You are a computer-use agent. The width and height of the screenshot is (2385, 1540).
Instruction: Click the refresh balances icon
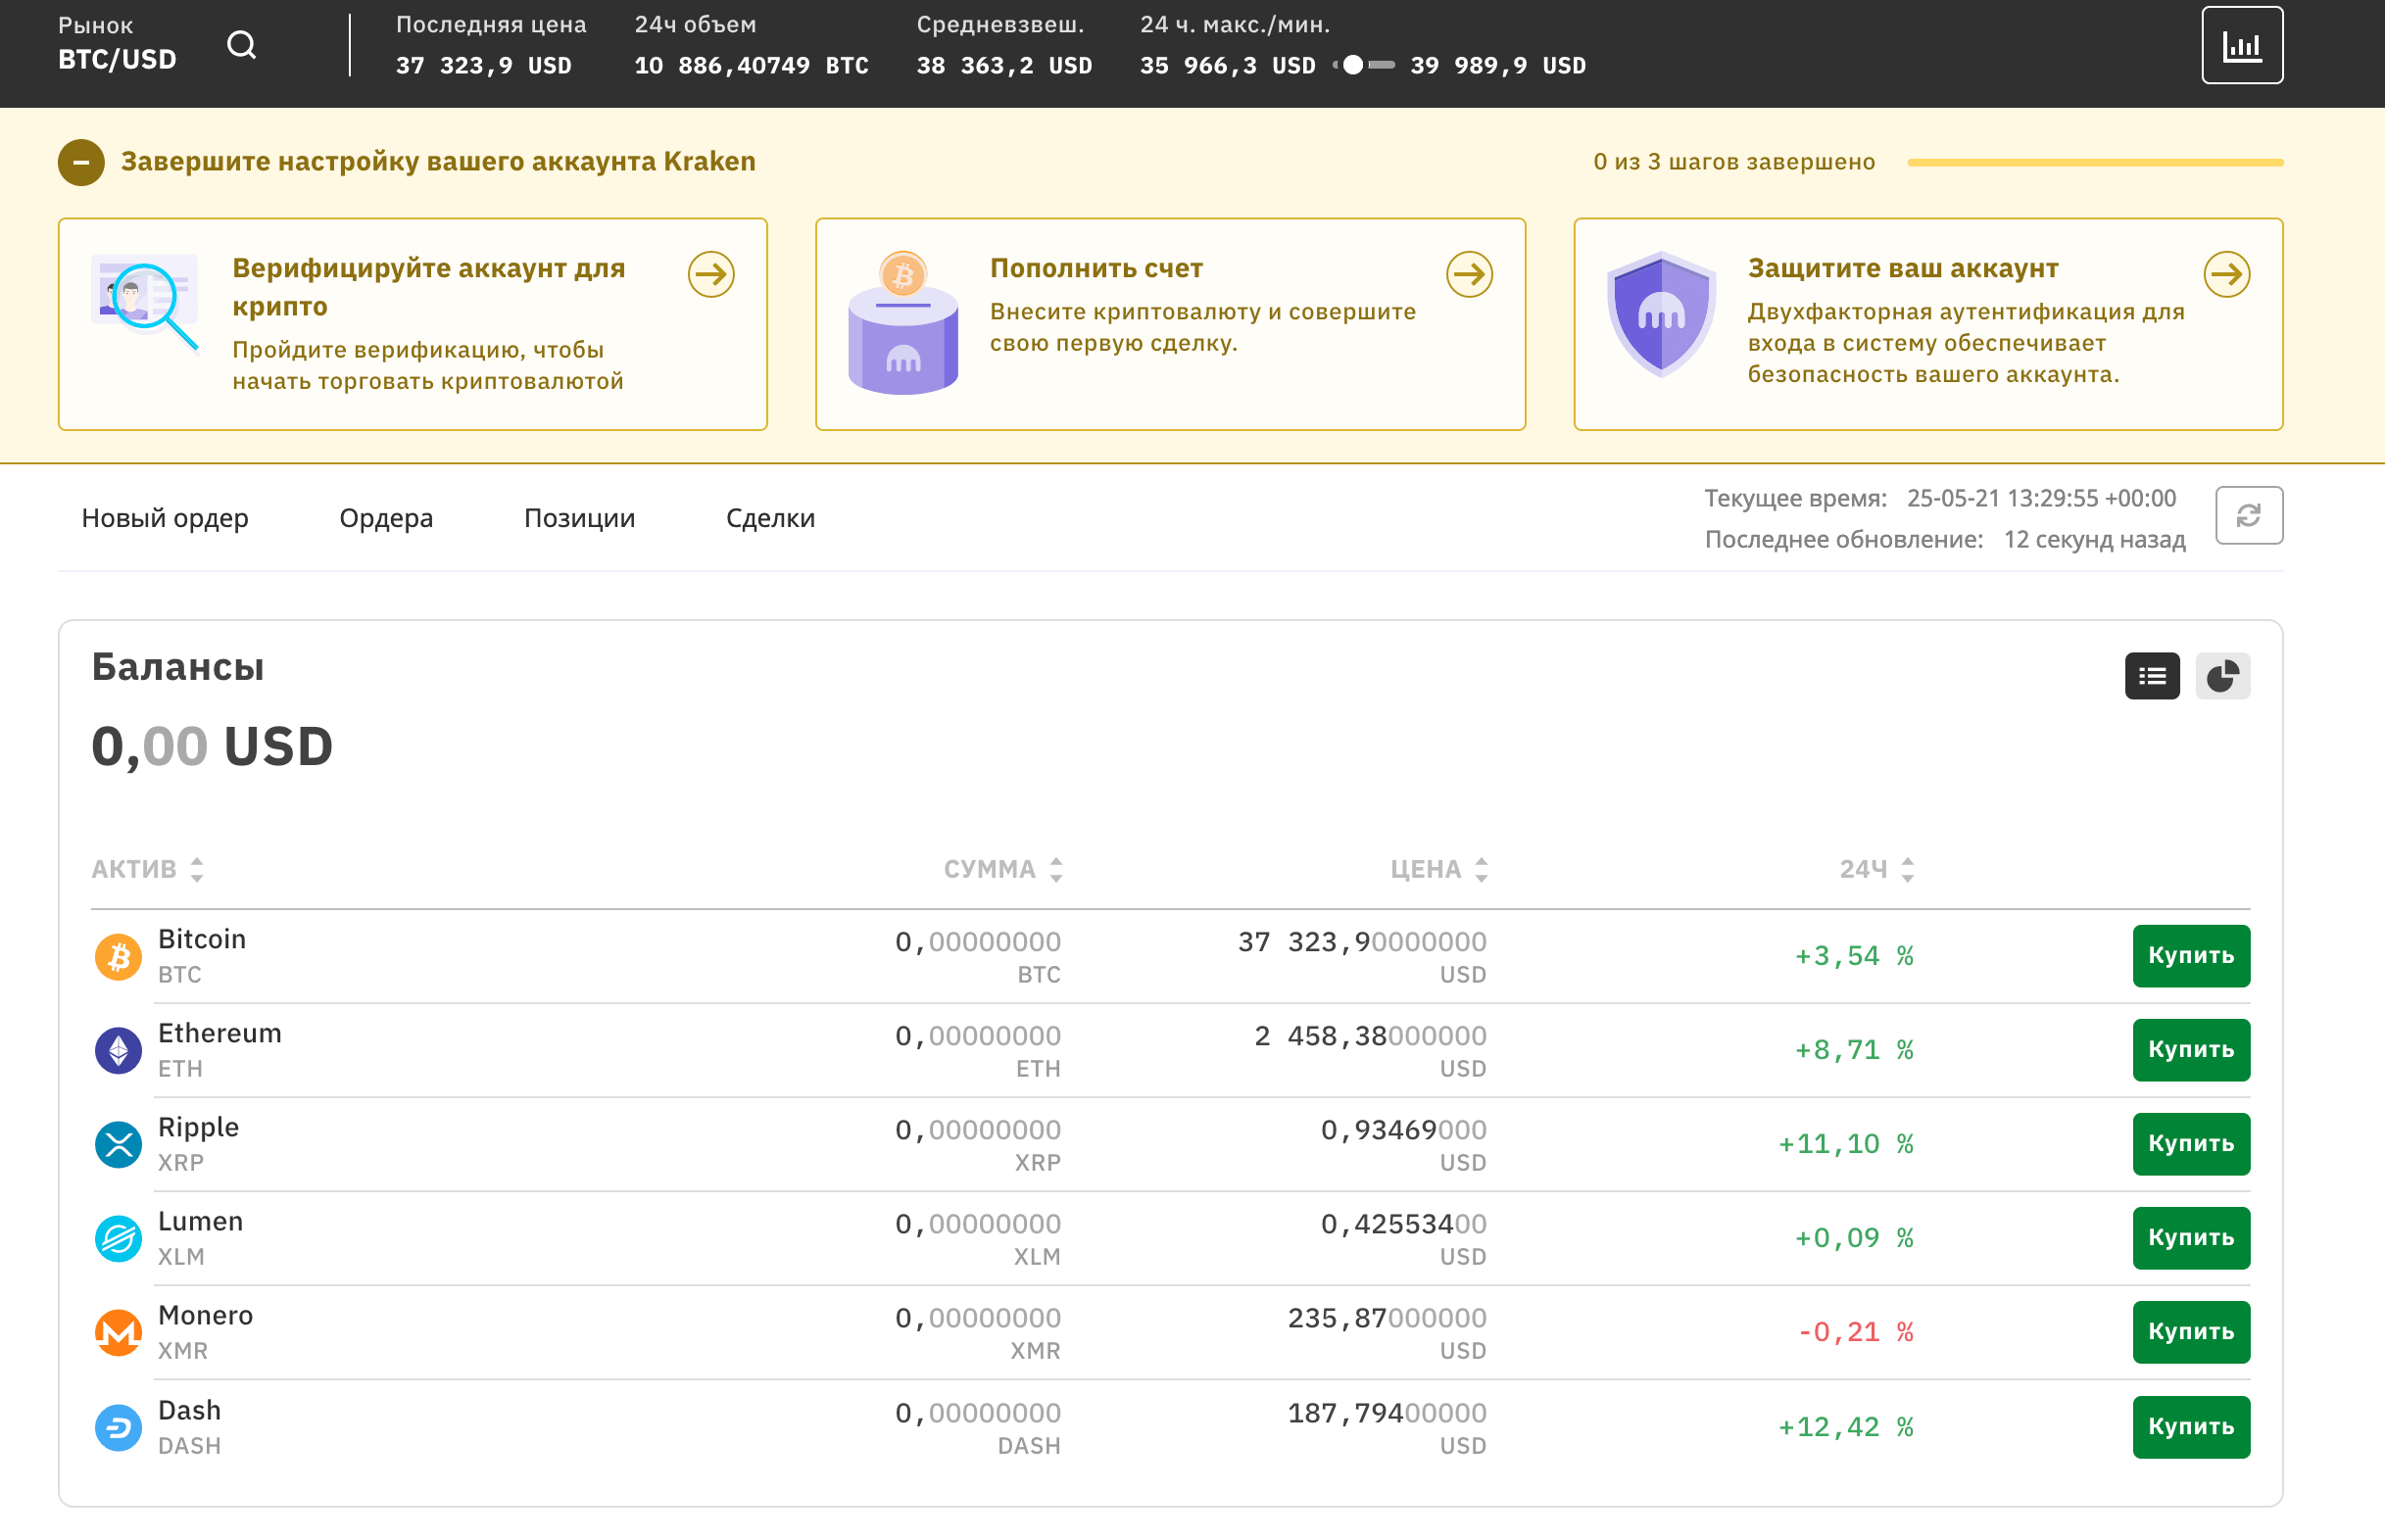(x=2248, y=516)
